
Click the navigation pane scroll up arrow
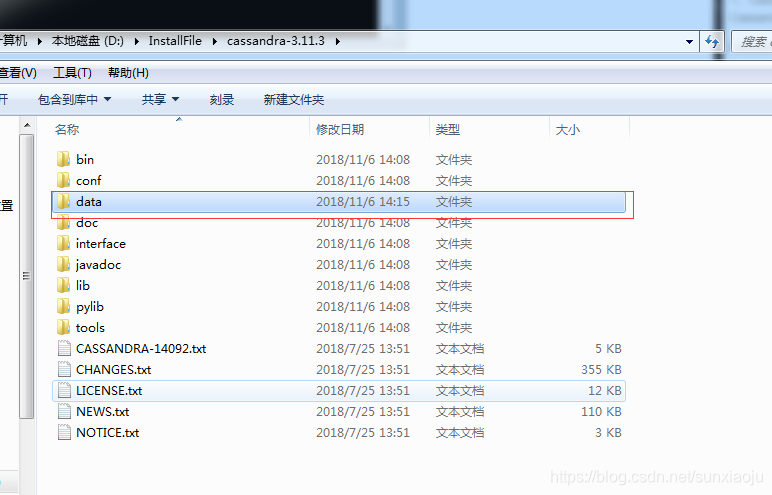[27, 126]
